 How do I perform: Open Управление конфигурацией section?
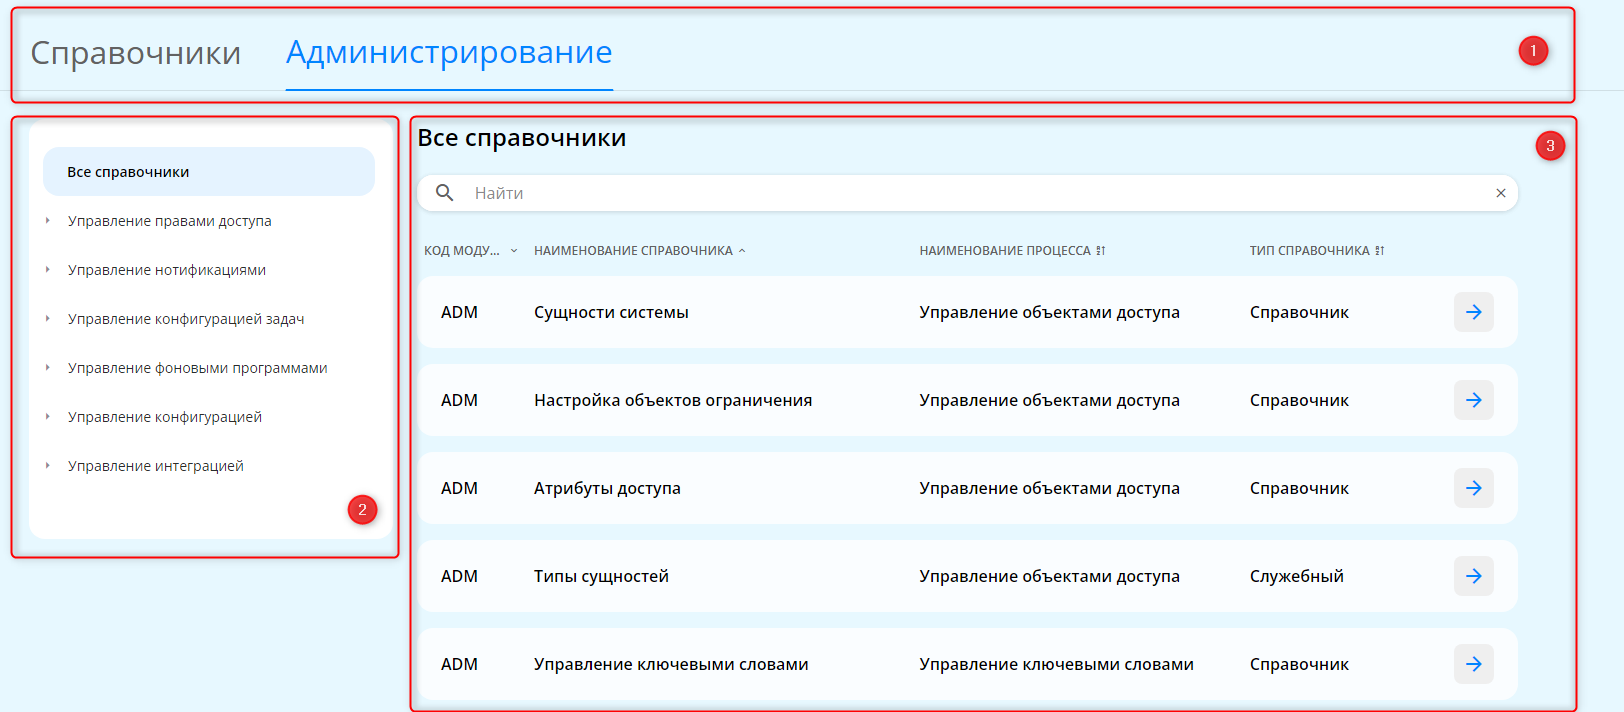165,417
